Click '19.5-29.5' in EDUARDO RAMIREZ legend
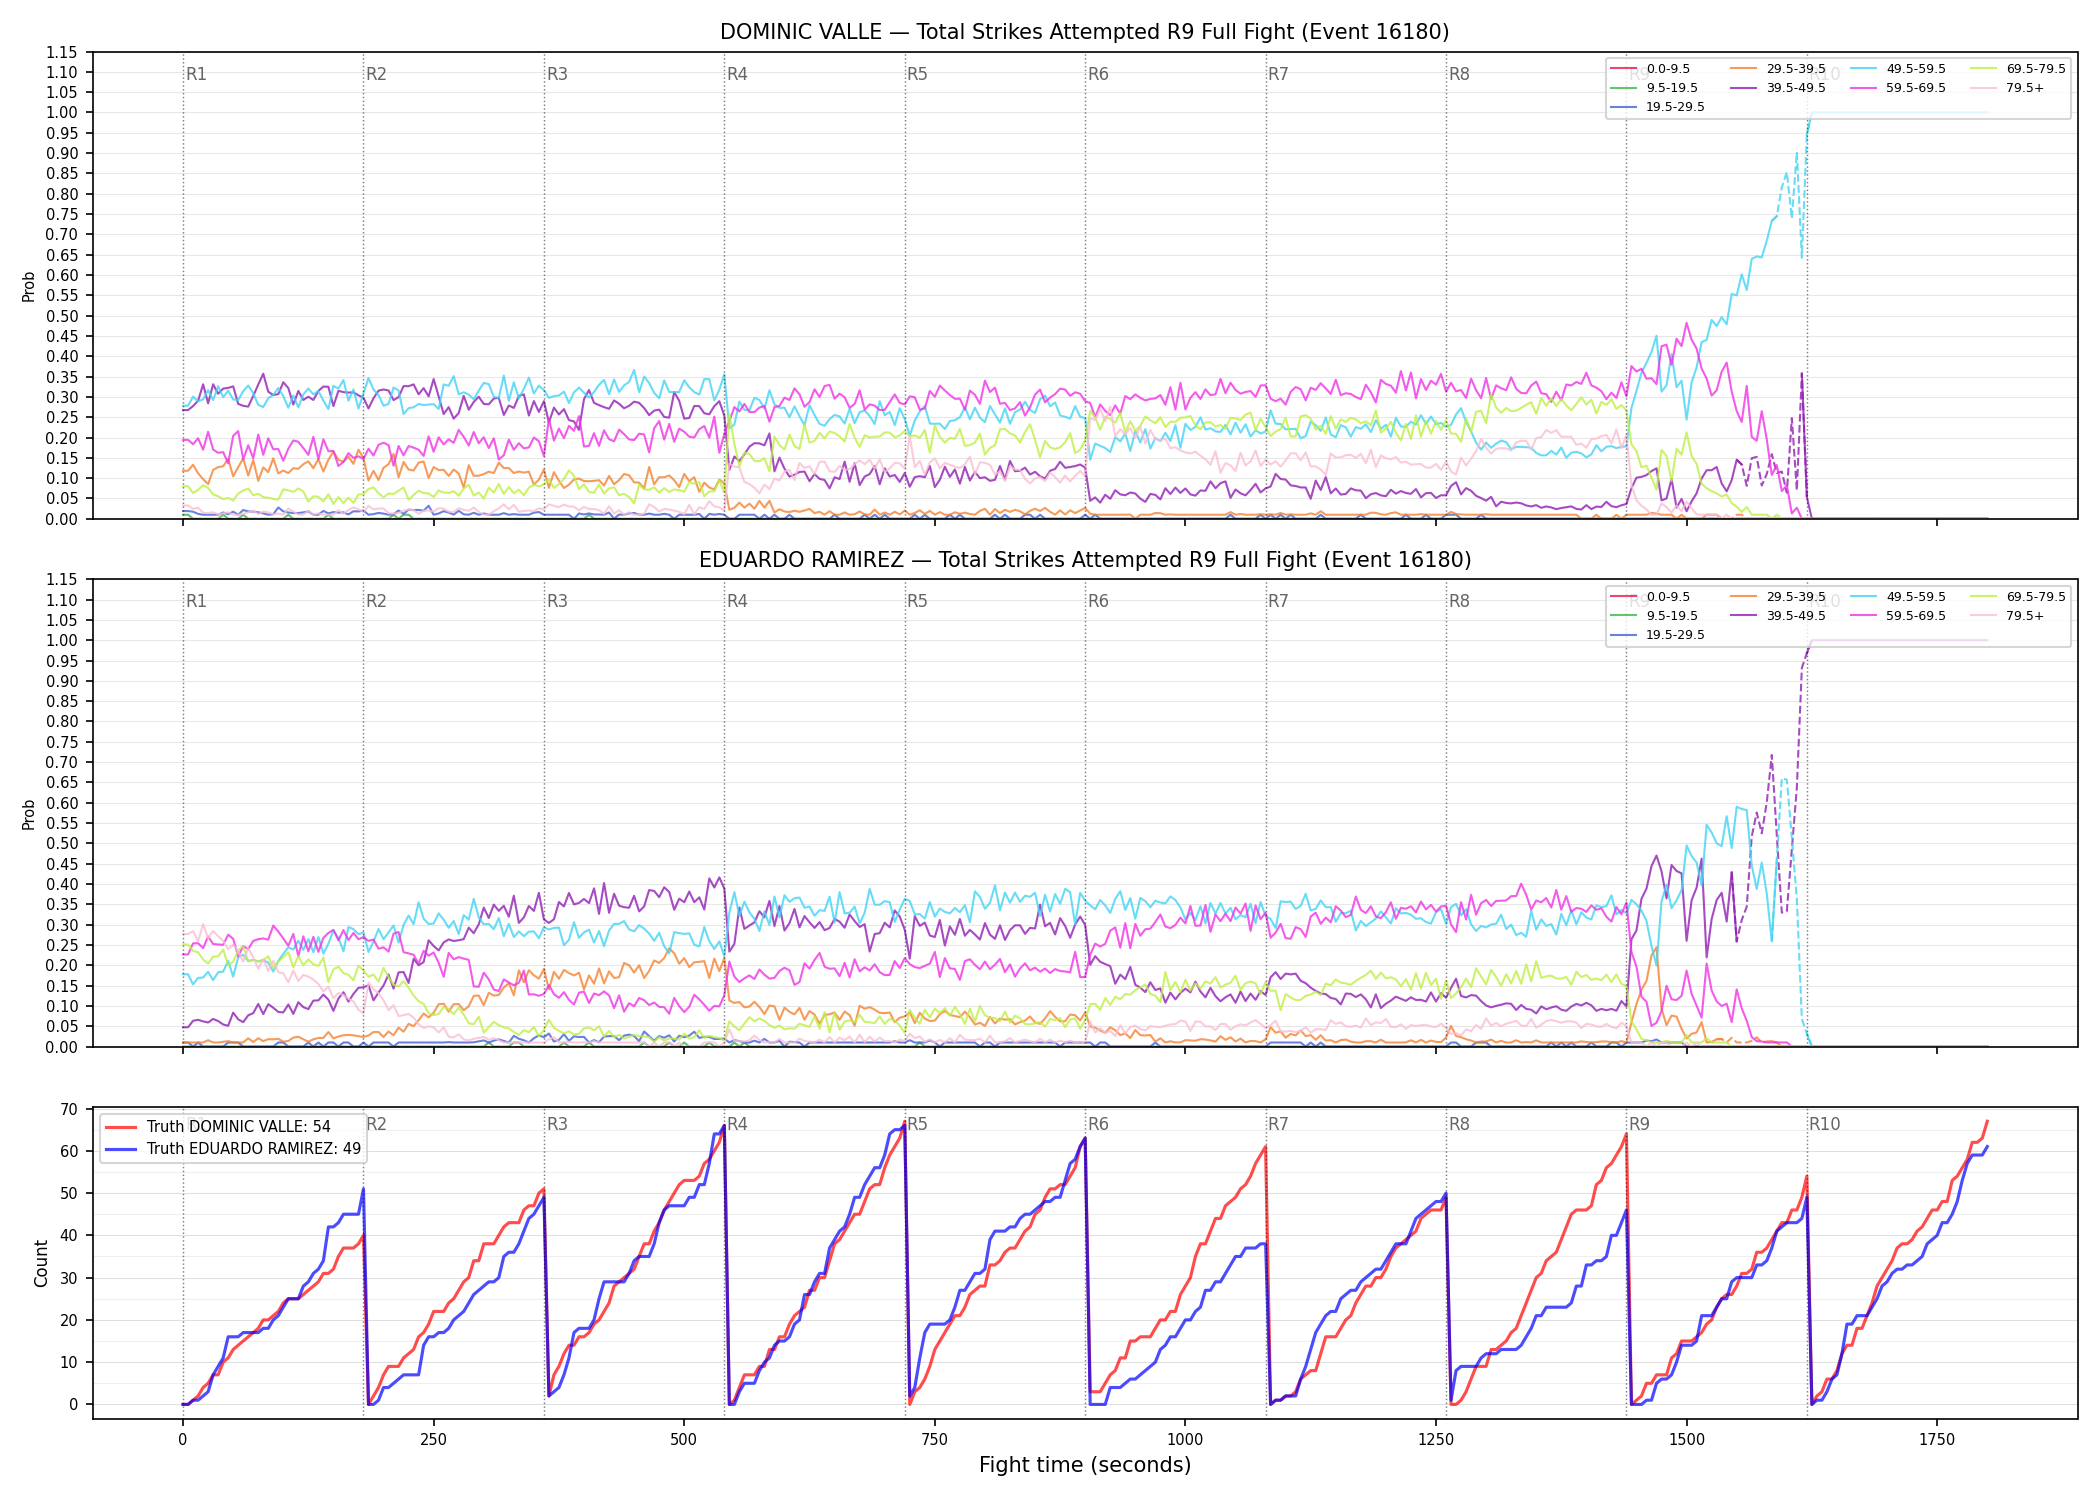 1675,635
